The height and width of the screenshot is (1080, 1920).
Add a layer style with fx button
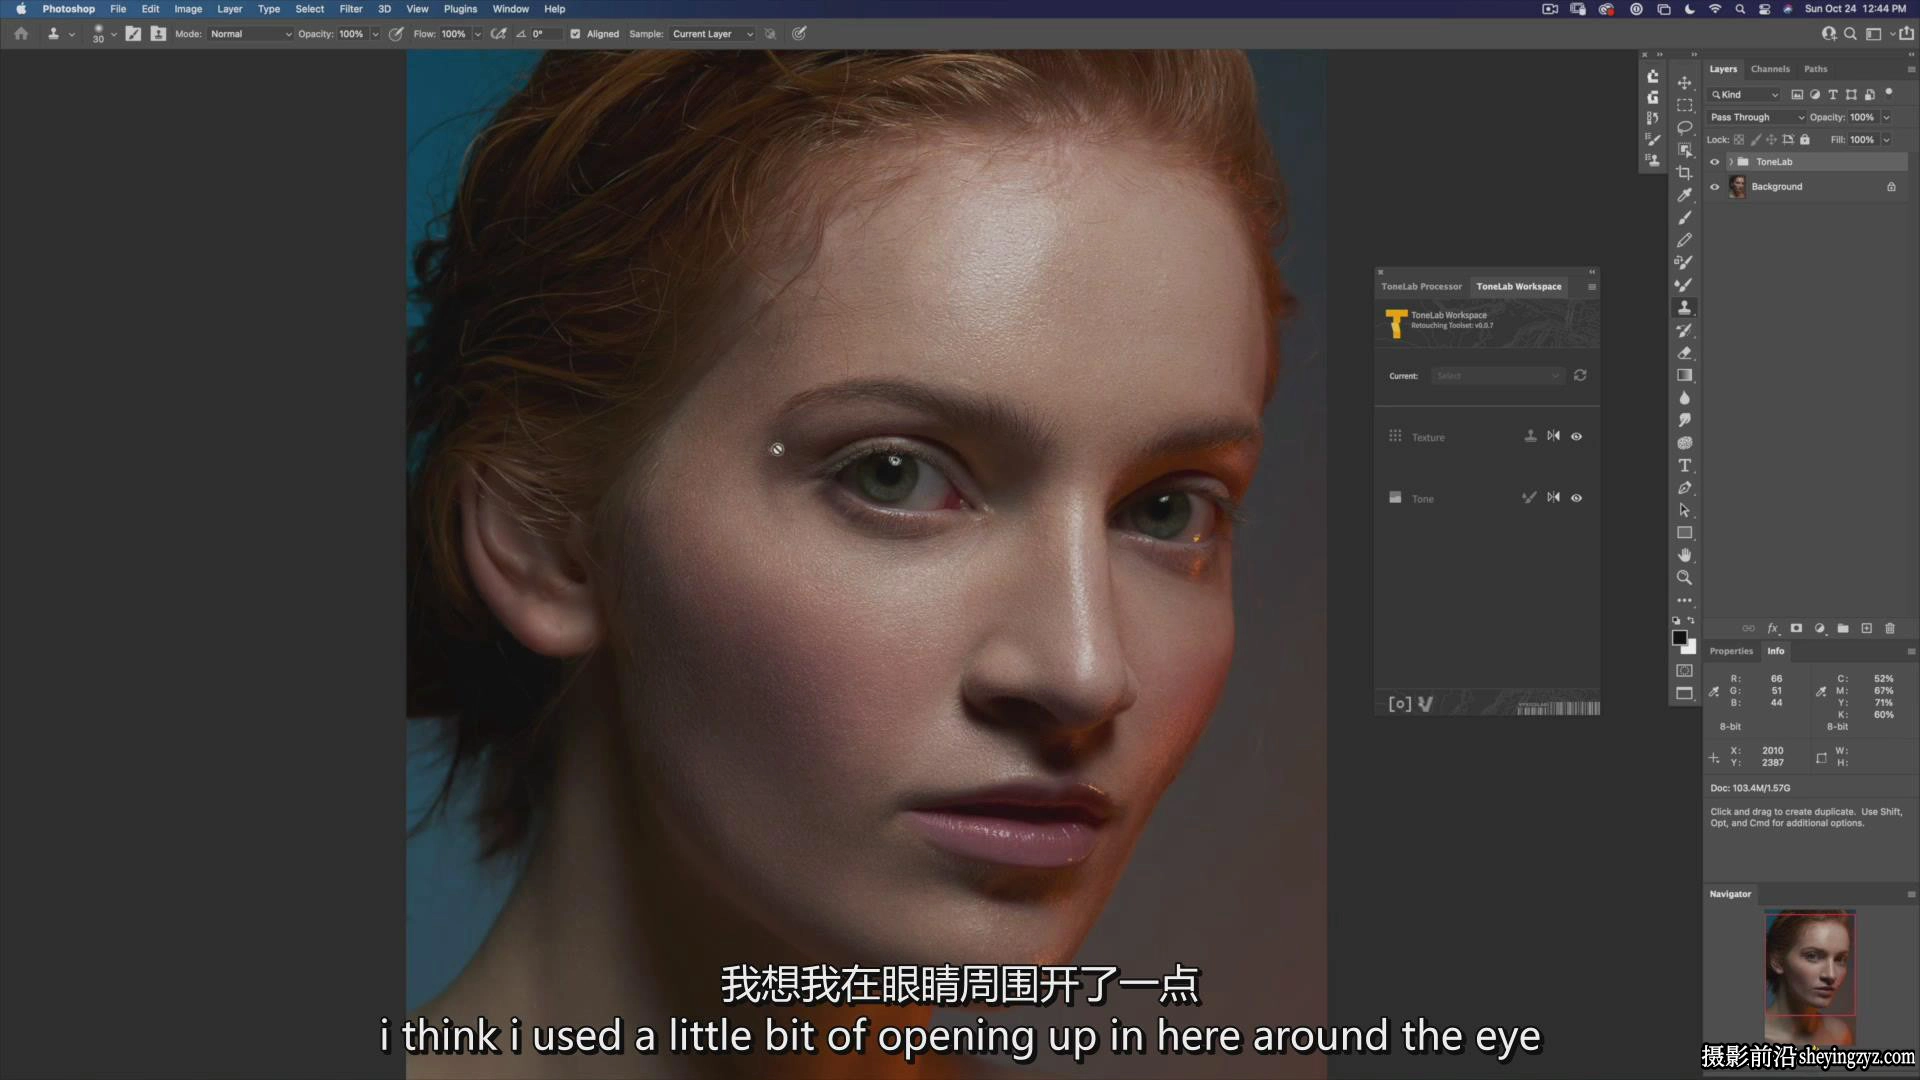click(1772, 628)
